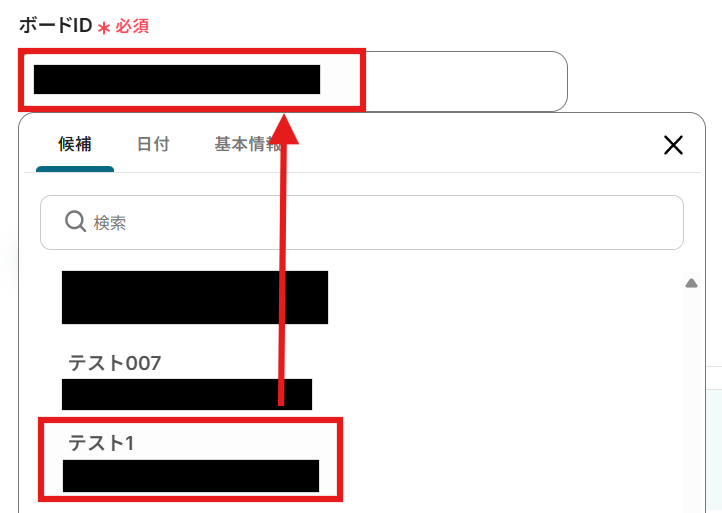Click the redacted ID under テスト007

tap(186, 395)
